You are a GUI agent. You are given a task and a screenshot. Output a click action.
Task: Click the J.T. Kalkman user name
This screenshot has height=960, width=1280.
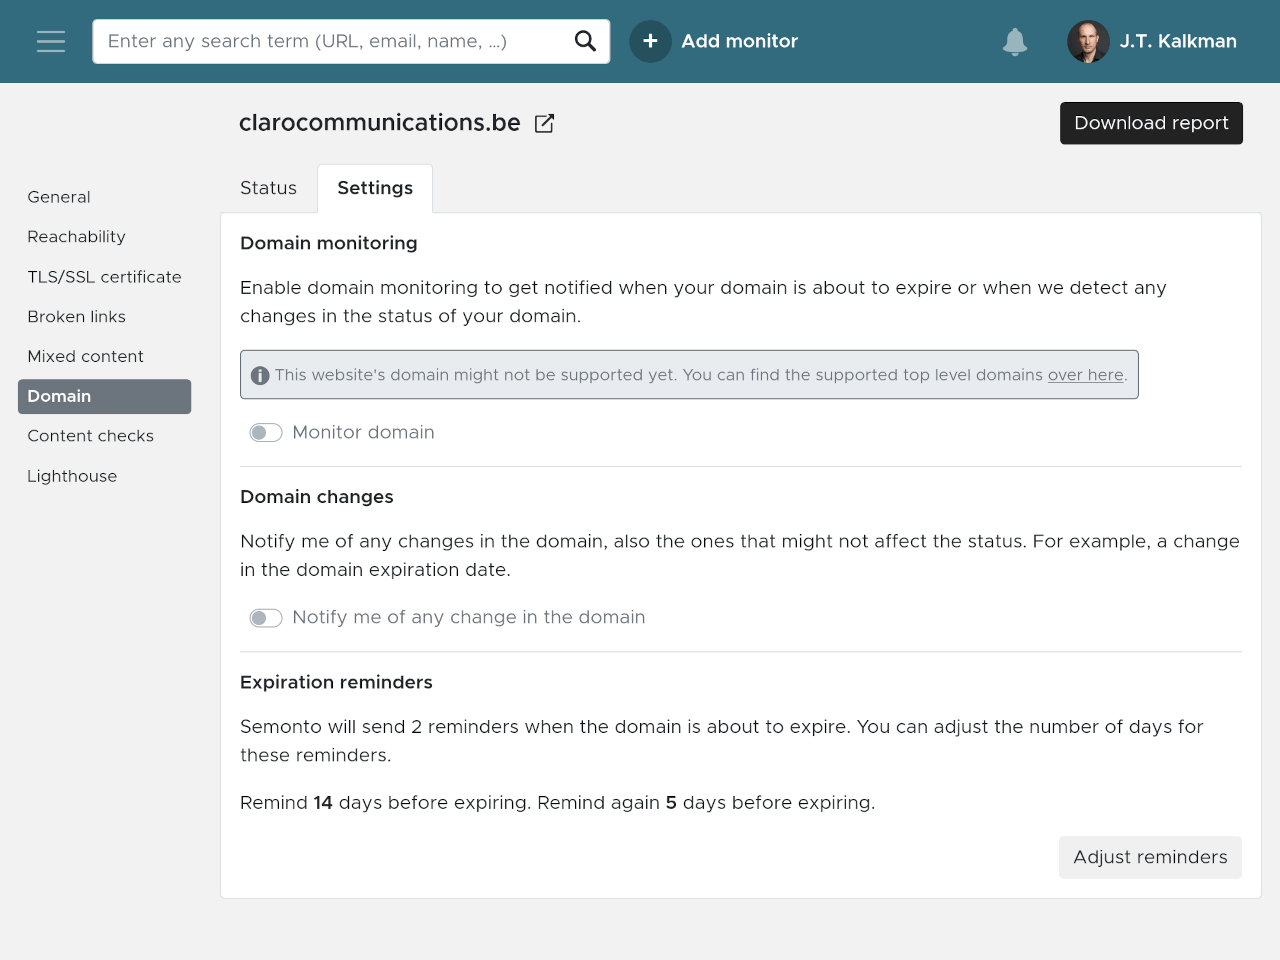coord(1178,41)
